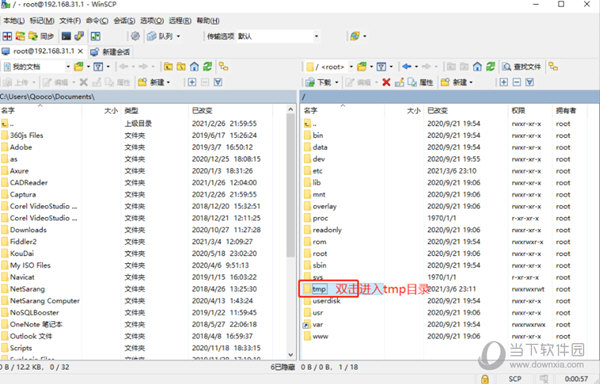
Task: Open the 帮助(H) menu
Action: tap(208, 20)
